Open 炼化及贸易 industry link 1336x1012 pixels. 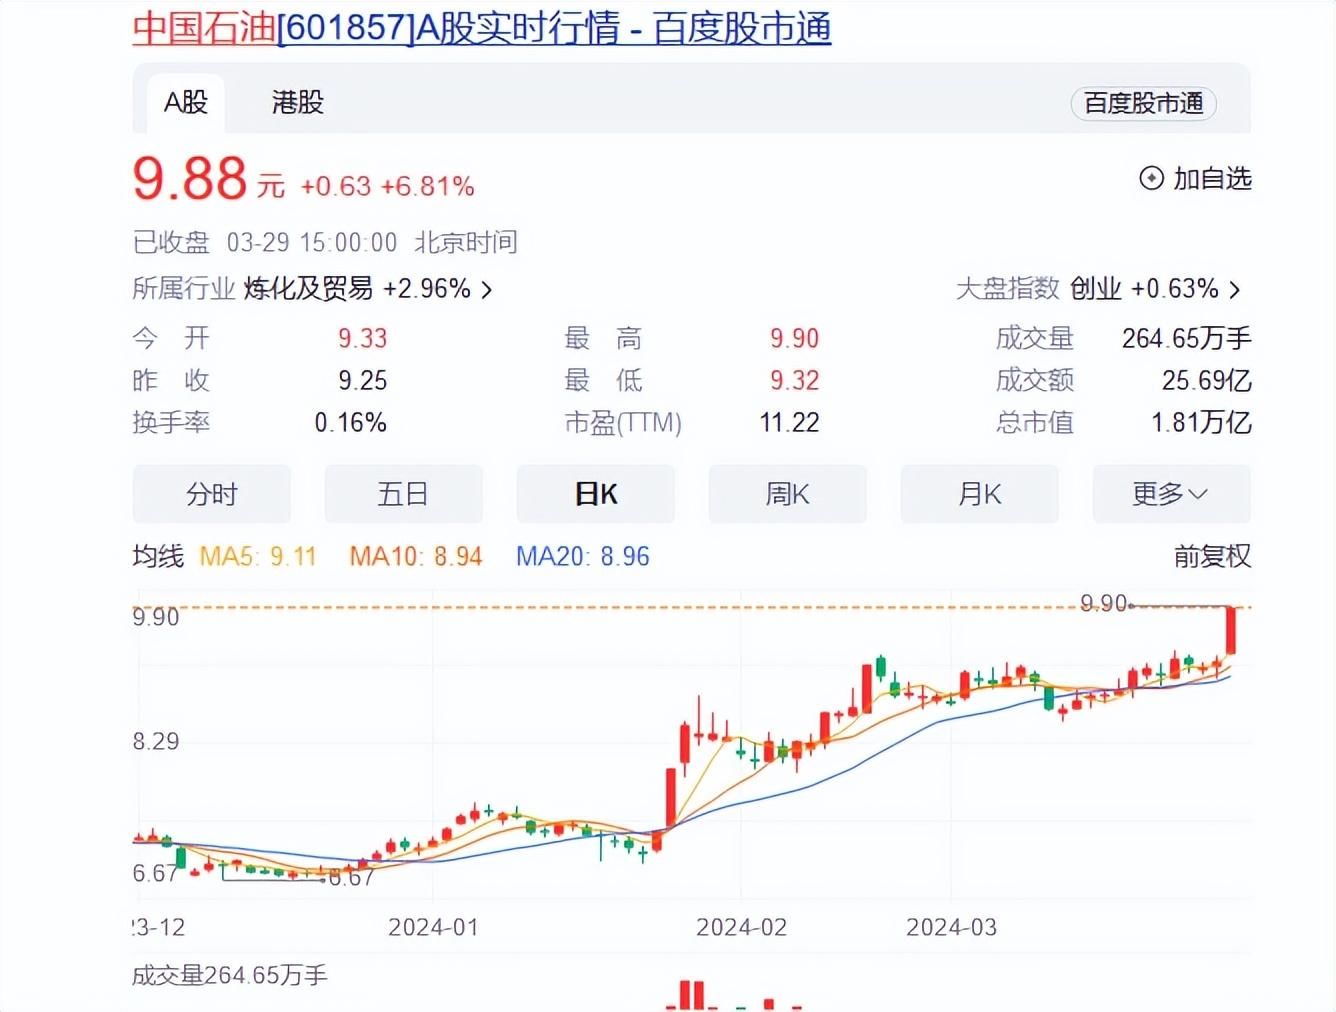point(308,288)
